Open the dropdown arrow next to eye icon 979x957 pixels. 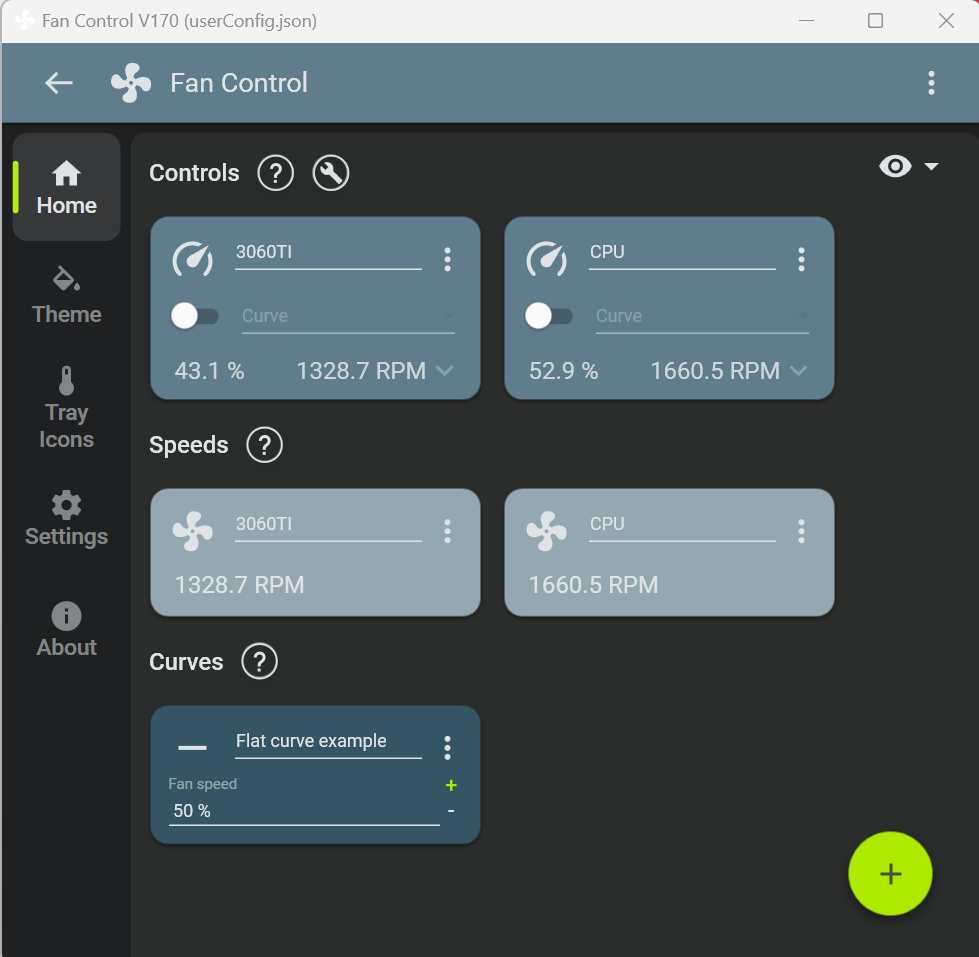932,167
